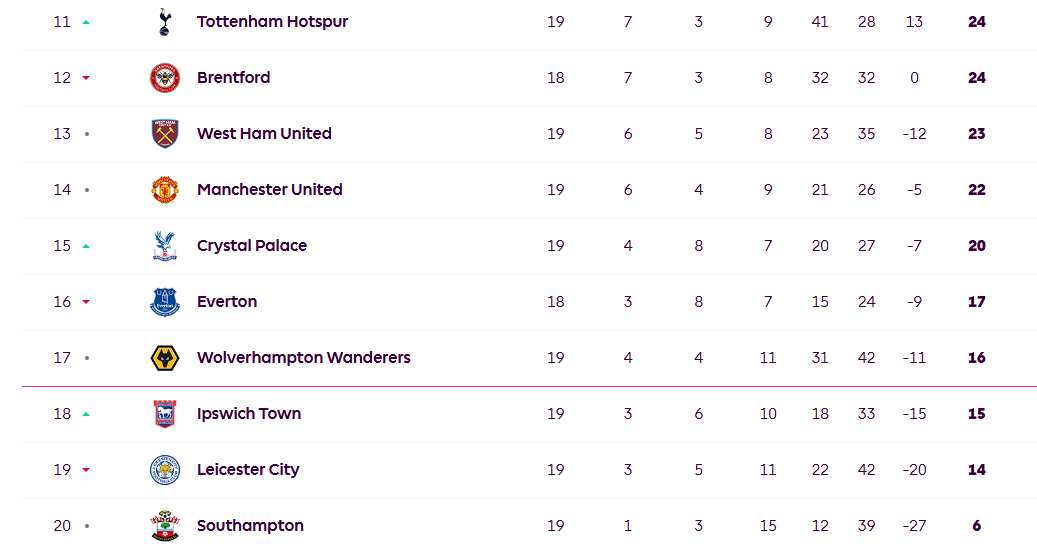This screenshot has width=1037, height=550.
Task: Open the Tottenham Hotspur team link
Action: tap(272, 22)
